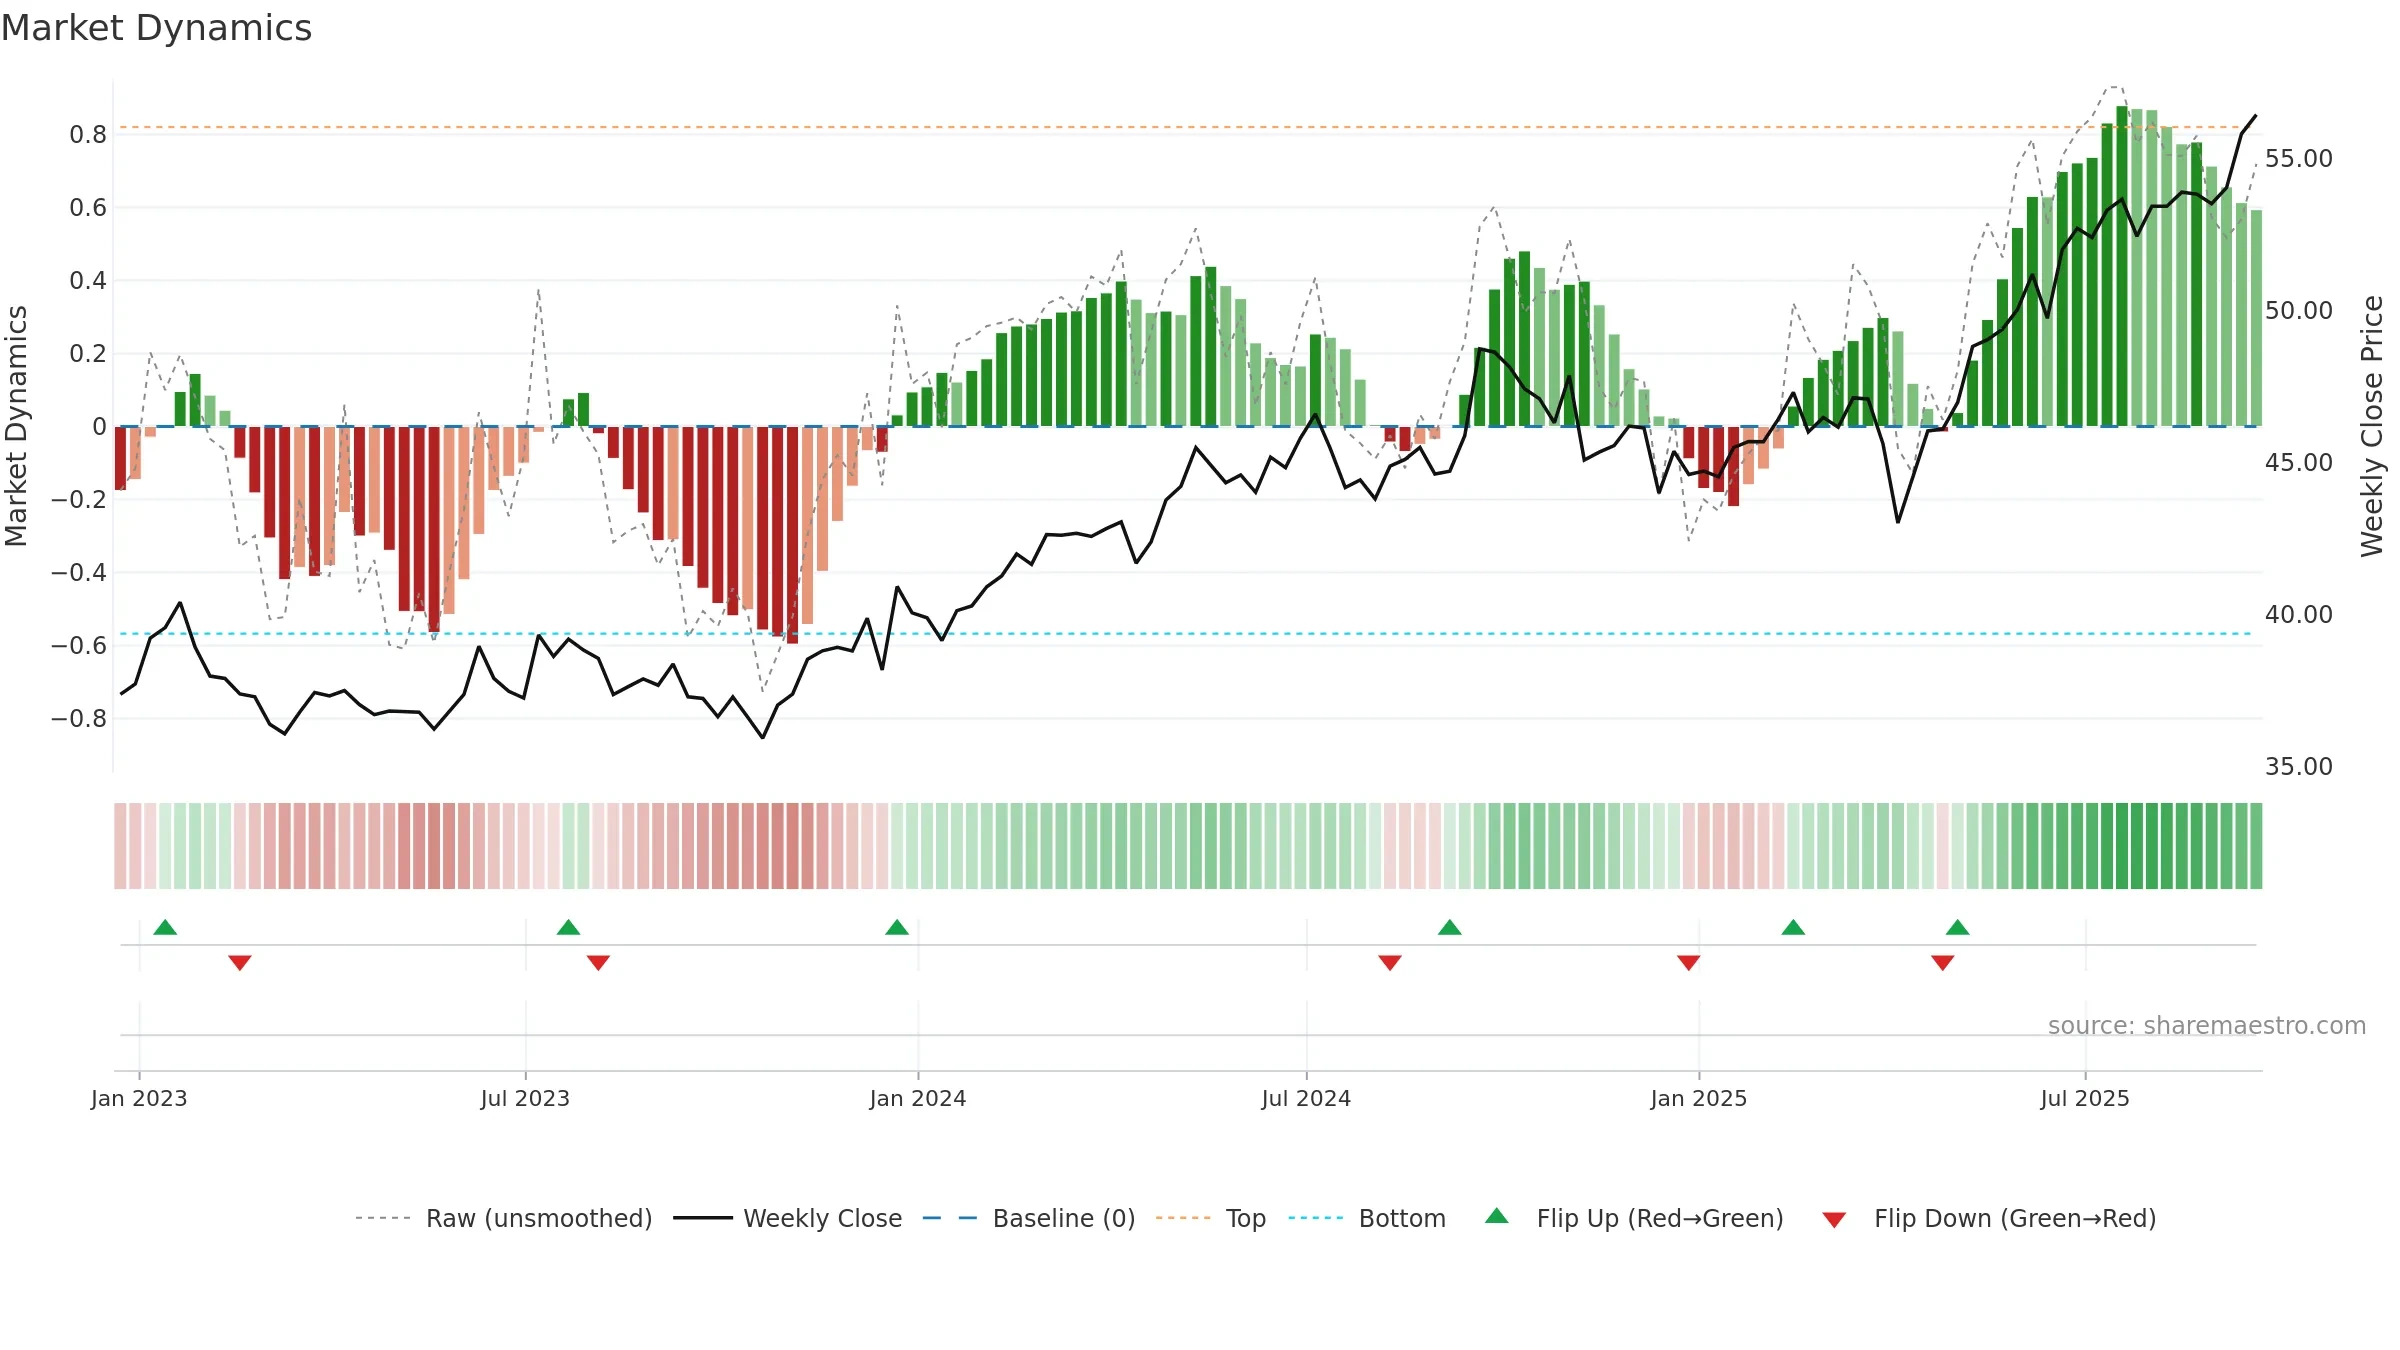The image size is (2400, 1350).
Task: Click the blue dashed Baseline legend line sample
Action: click(x=950, y=1218)
